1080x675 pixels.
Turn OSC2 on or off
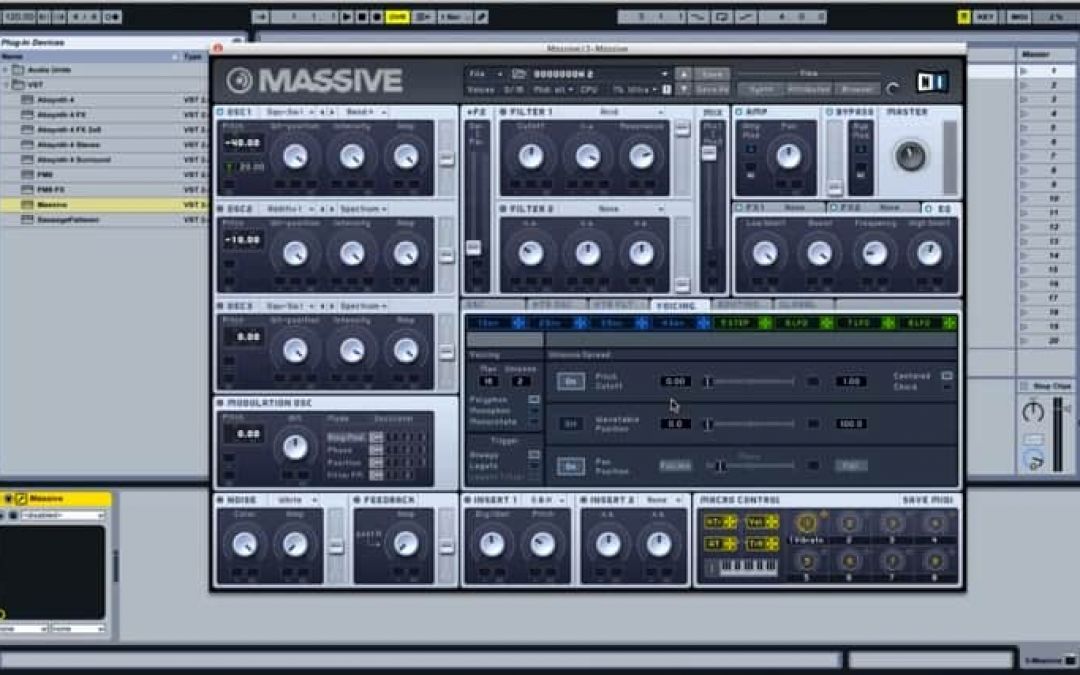coord(220,209)
